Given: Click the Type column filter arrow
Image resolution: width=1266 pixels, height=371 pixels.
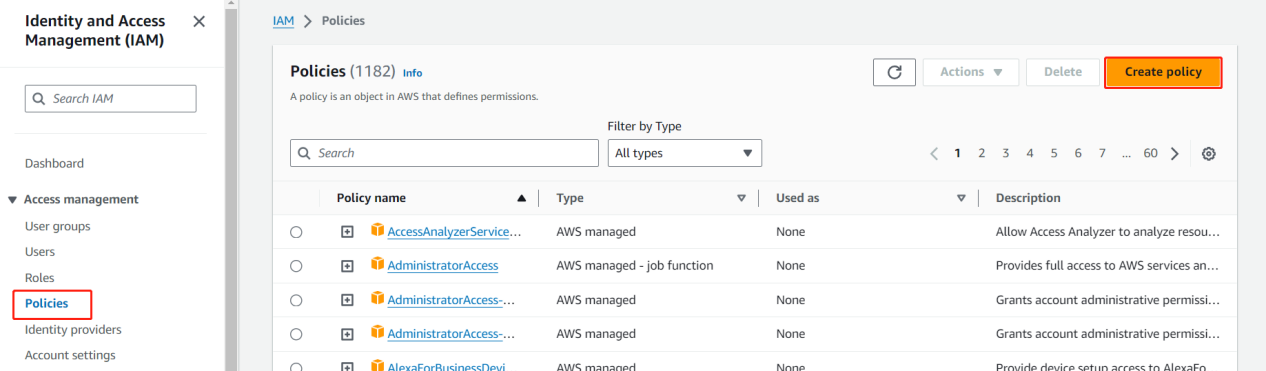Looking at the screenshot, I should pyautogui.click(x=741, y=198).
